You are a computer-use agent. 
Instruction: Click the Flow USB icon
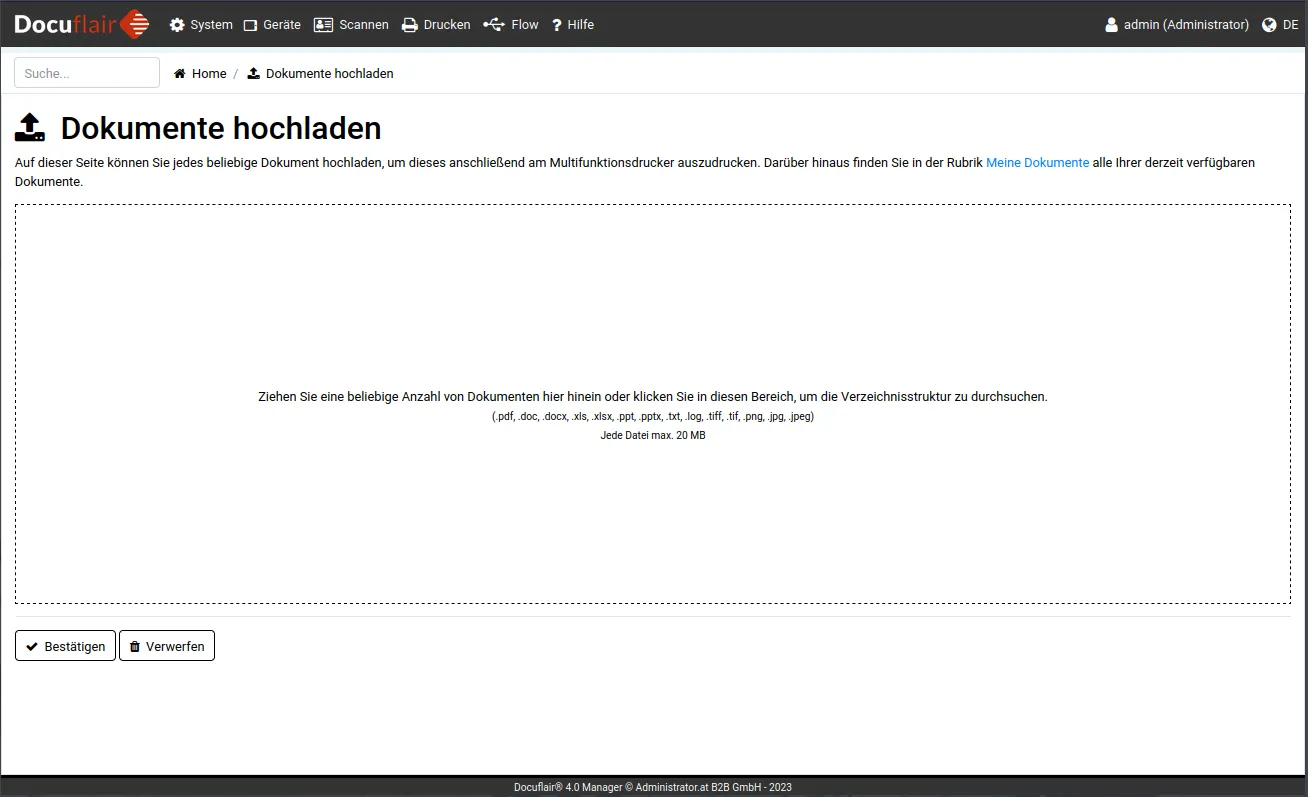click(494, 25)
